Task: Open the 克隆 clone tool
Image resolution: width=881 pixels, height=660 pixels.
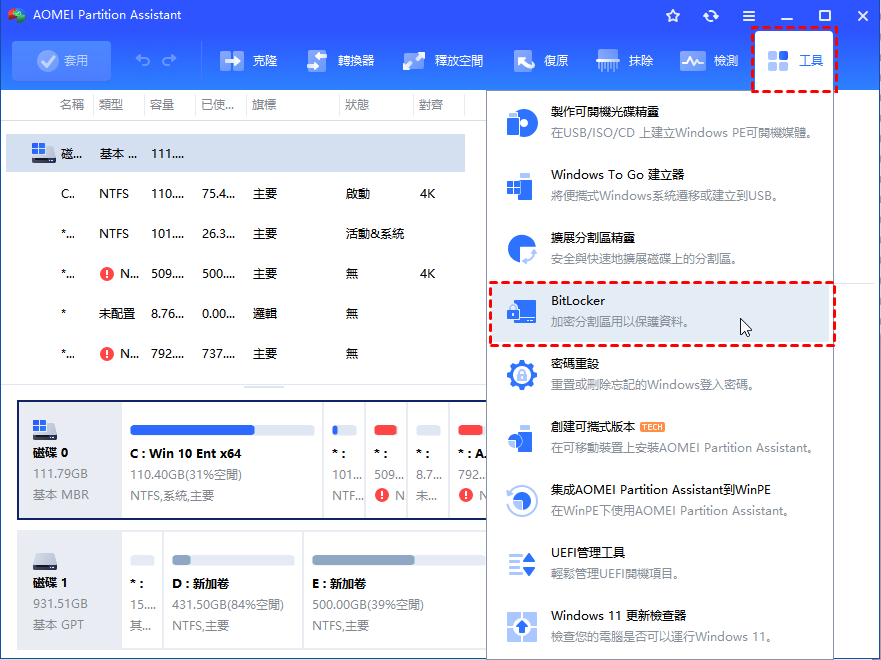Action: tap(248, 61)
